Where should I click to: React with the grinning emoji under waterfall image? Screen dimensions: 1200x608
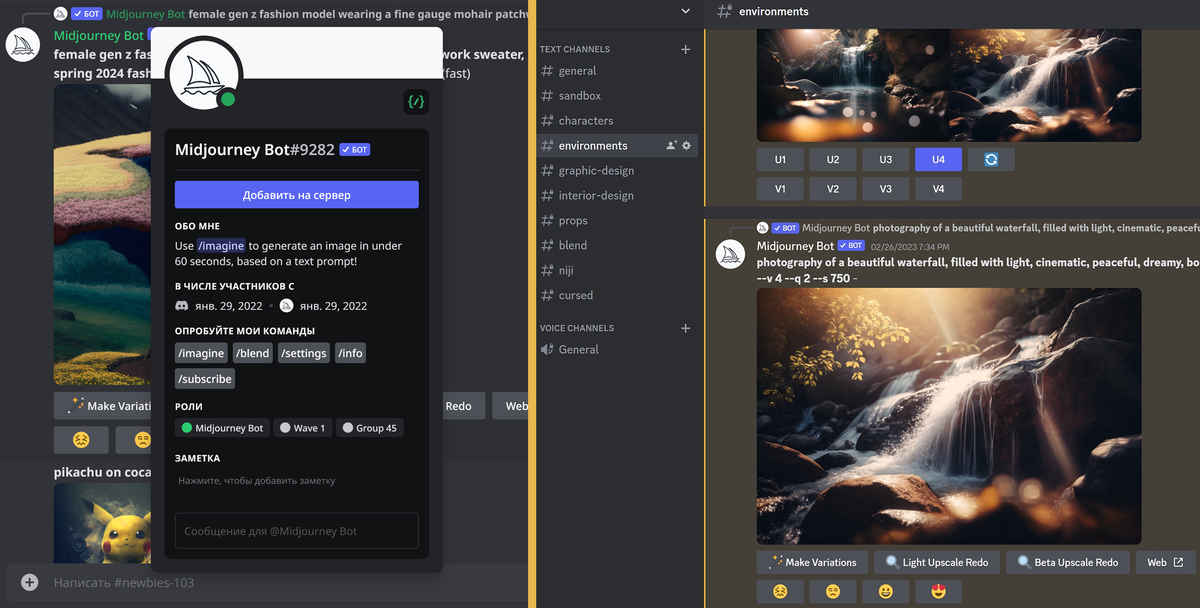885,591
